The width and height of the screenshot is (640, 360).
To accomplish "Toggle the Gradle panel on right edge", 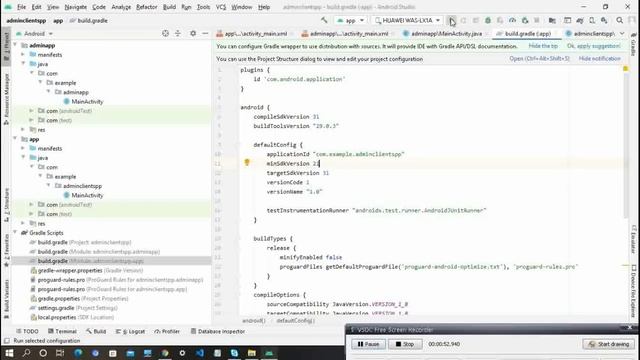I will tap(634, 44).
